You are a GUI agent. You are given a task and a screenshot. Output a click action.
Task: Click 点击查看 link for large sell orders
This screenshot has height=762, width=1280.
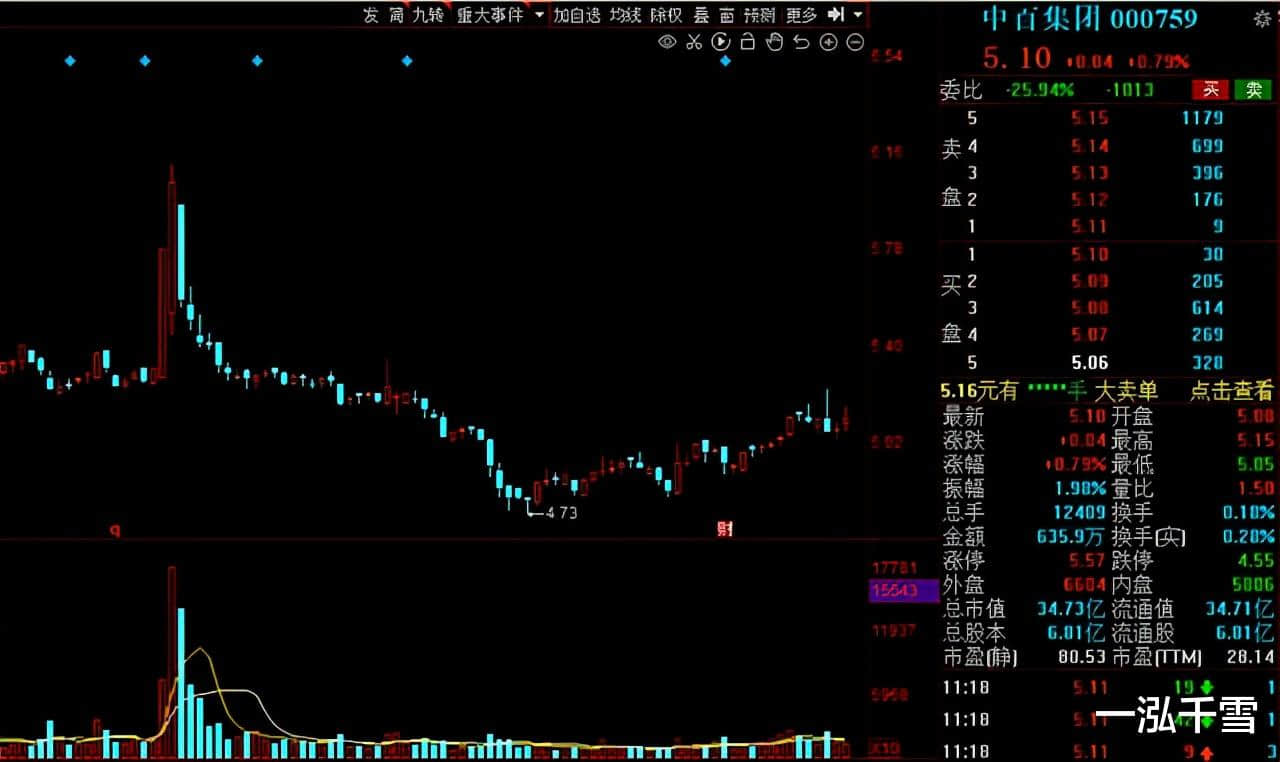1231,390
